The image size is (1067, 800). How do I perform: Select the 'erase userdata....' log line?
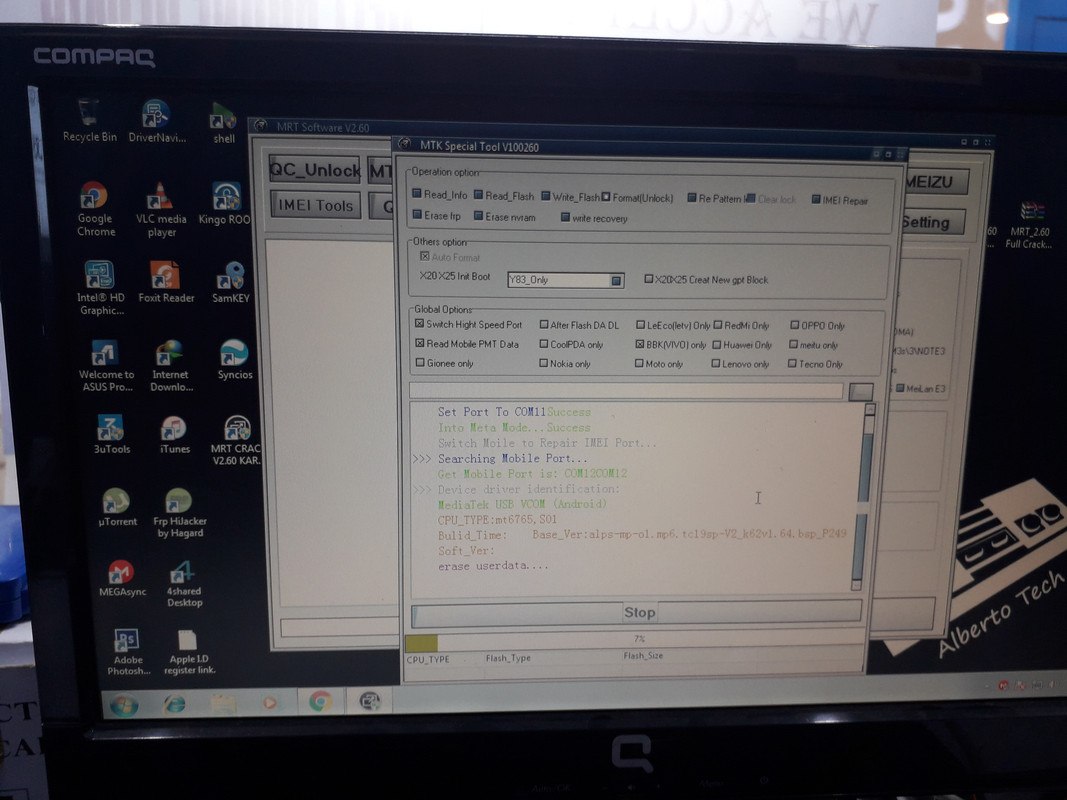(x=493, y=566)
